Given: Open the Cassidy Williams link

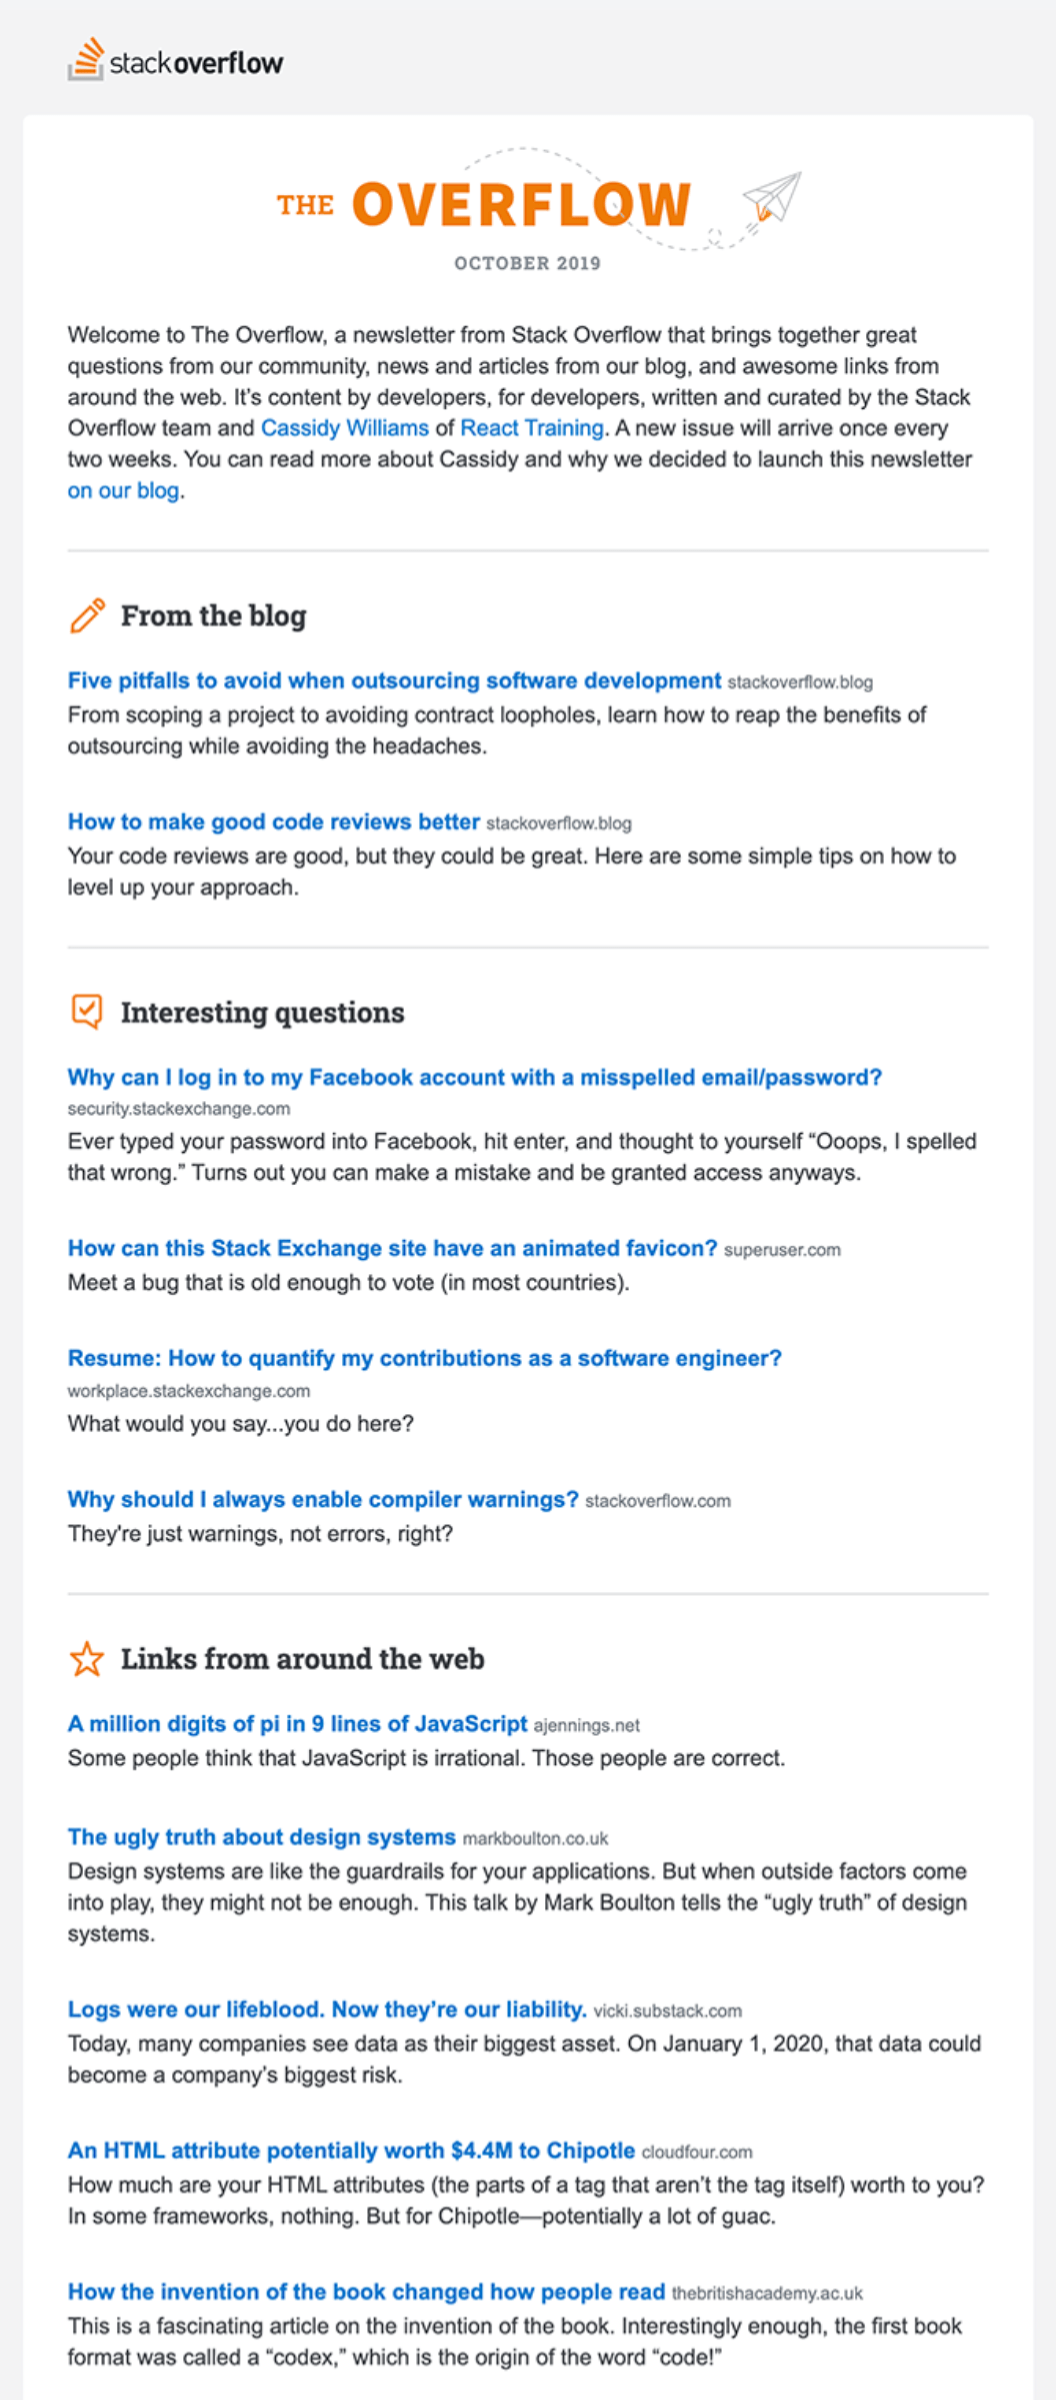Looking at the screenshot, I should tap(344, 428).
